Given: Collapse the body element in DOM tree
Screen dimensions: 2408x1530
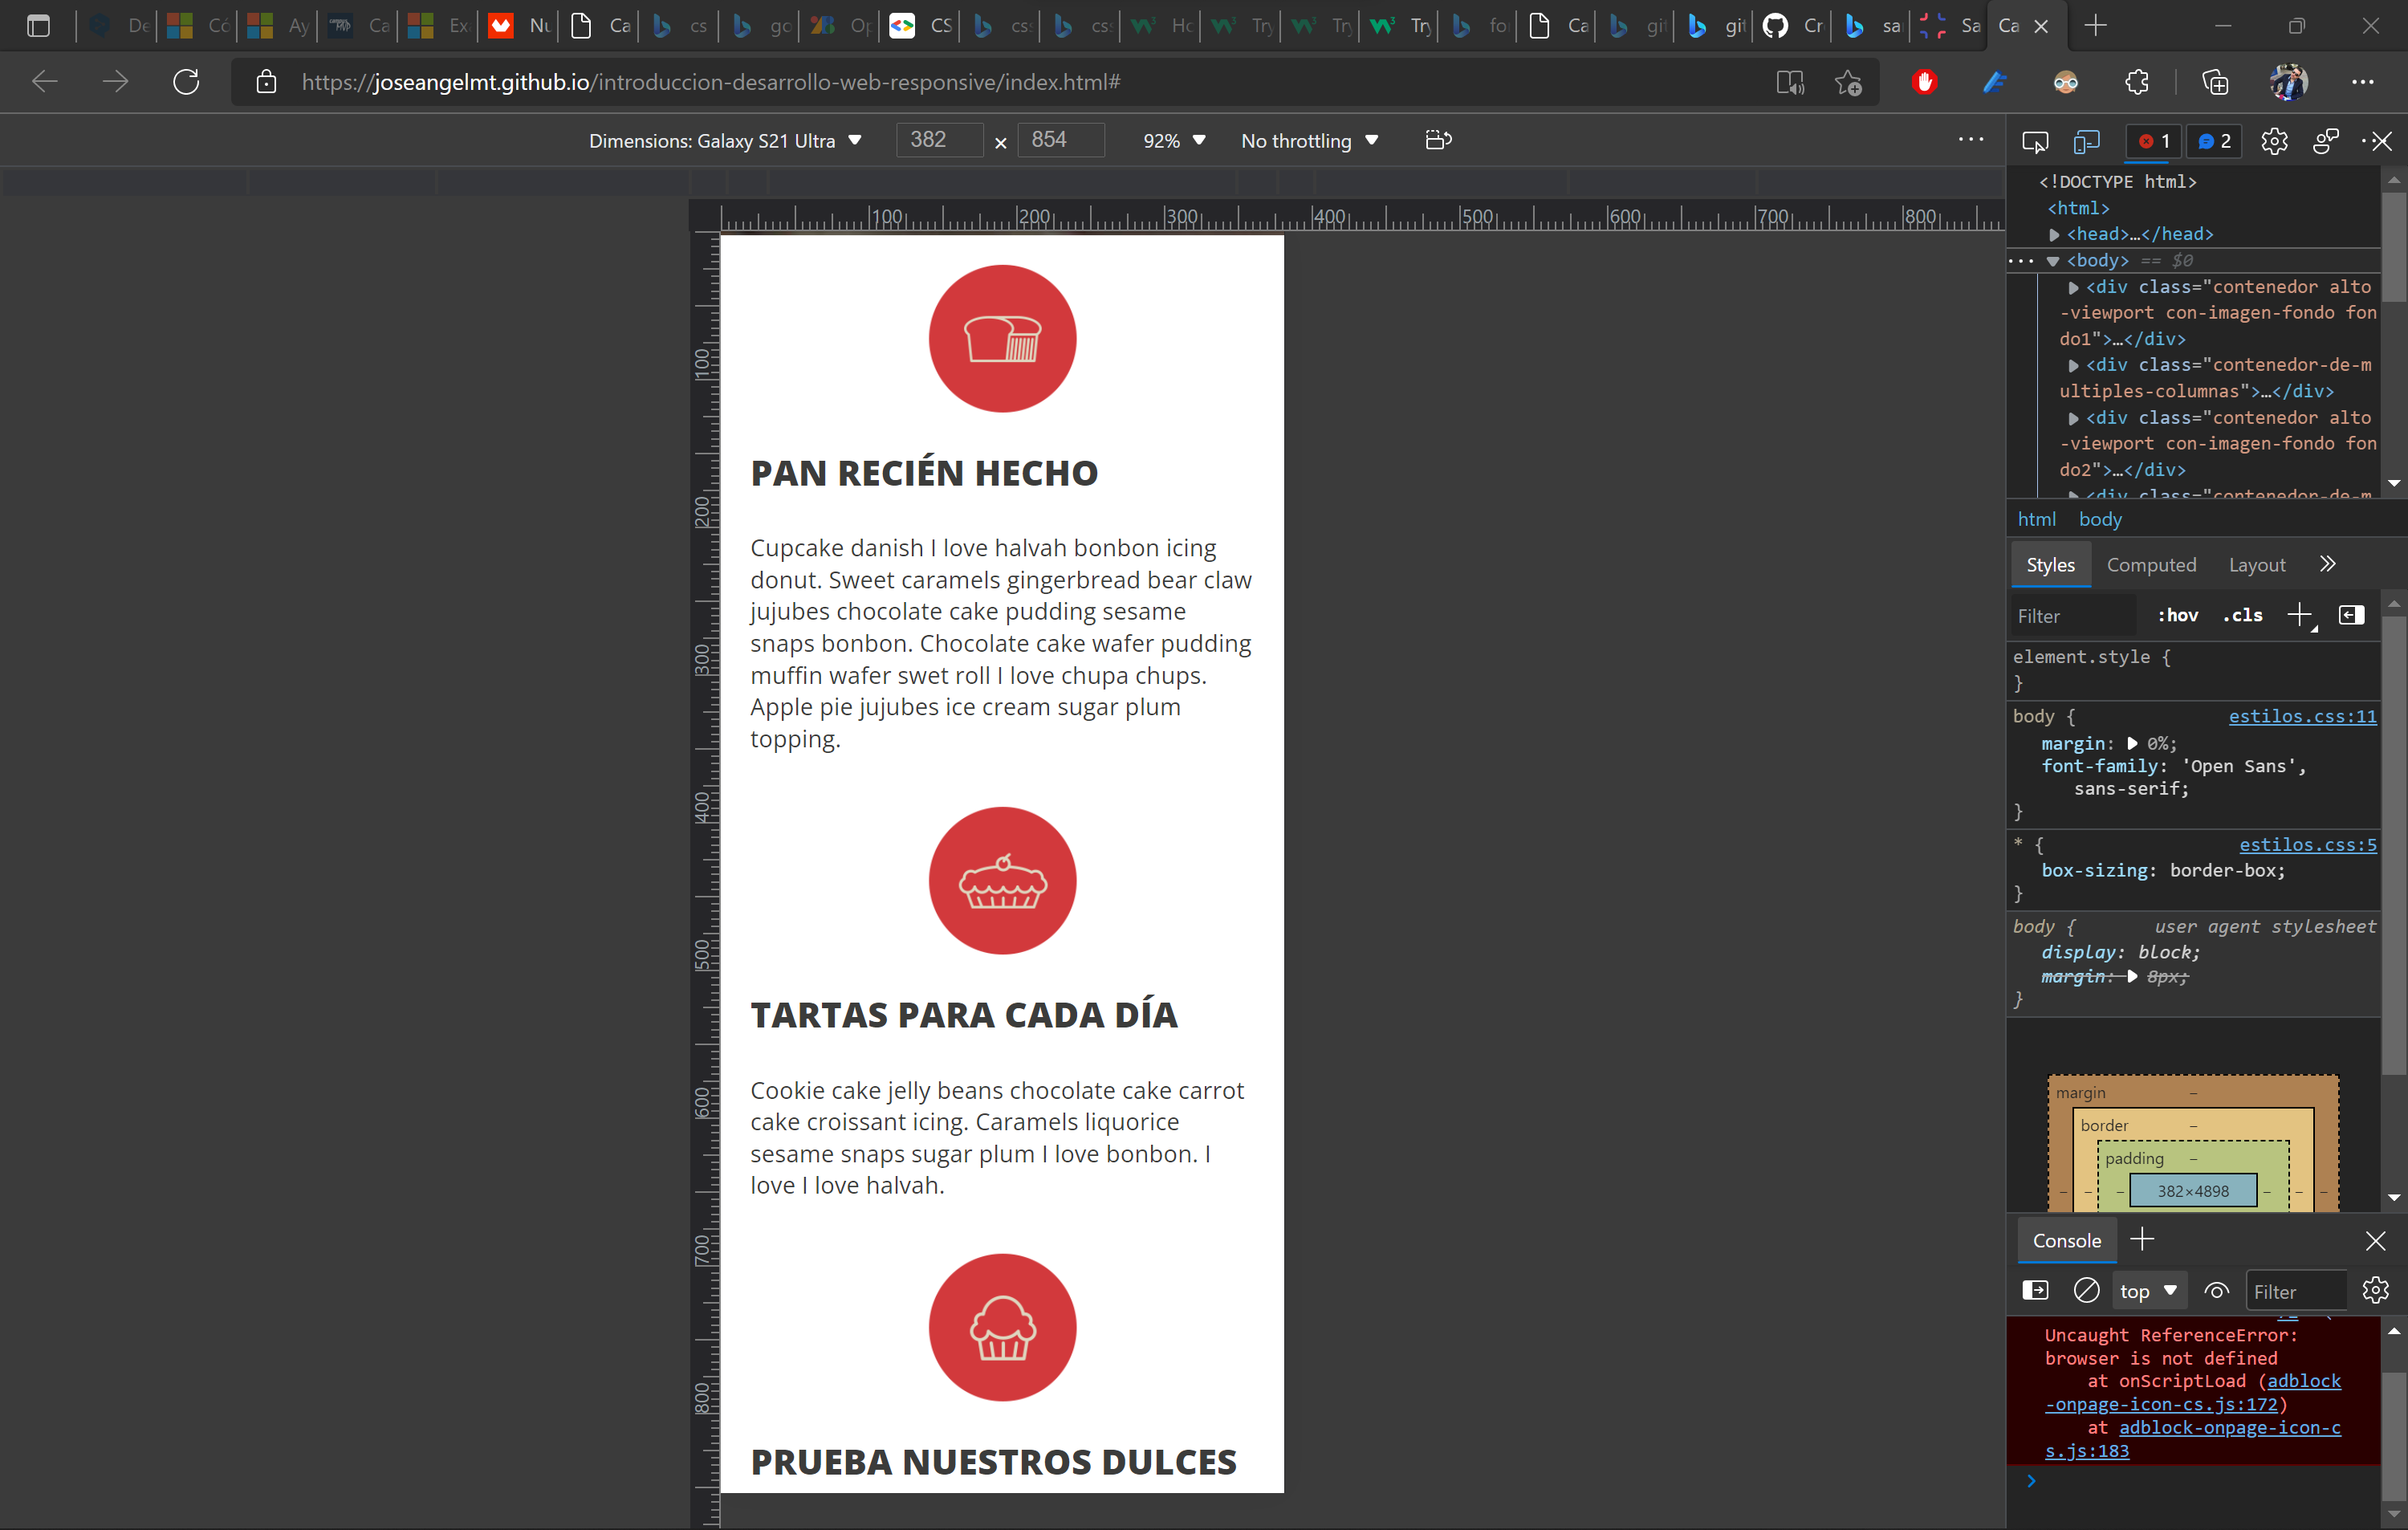Looking at the screenshot, I should 2052,261.
